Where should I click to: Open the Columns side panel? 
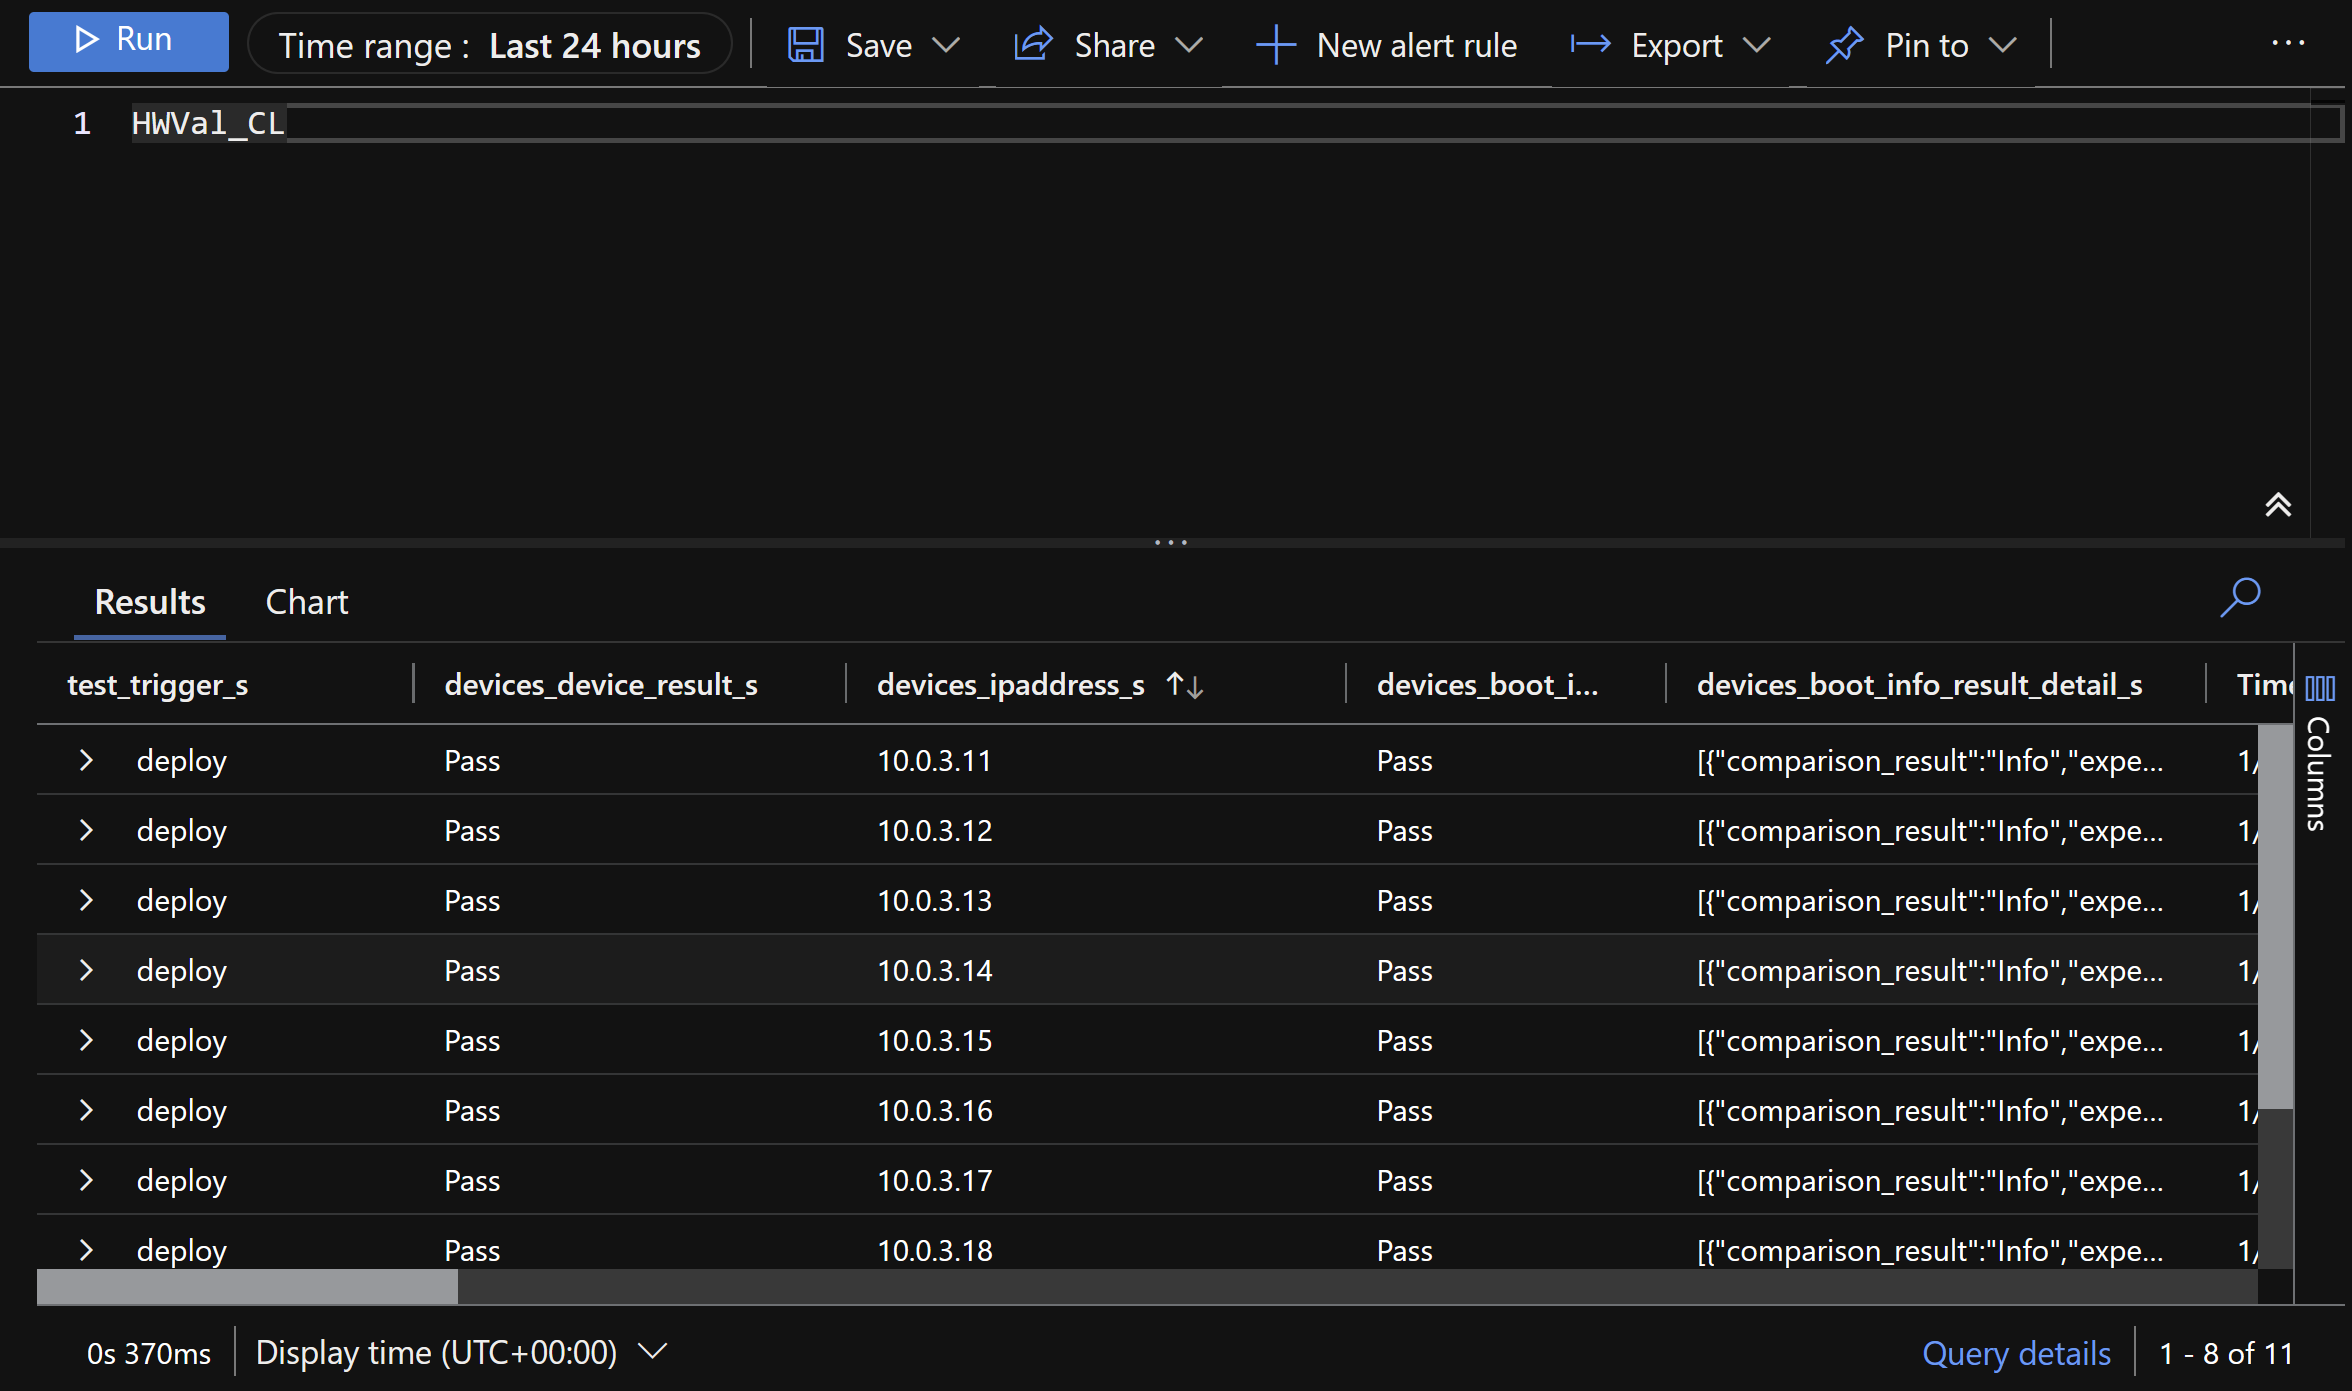click(2320, 755)
